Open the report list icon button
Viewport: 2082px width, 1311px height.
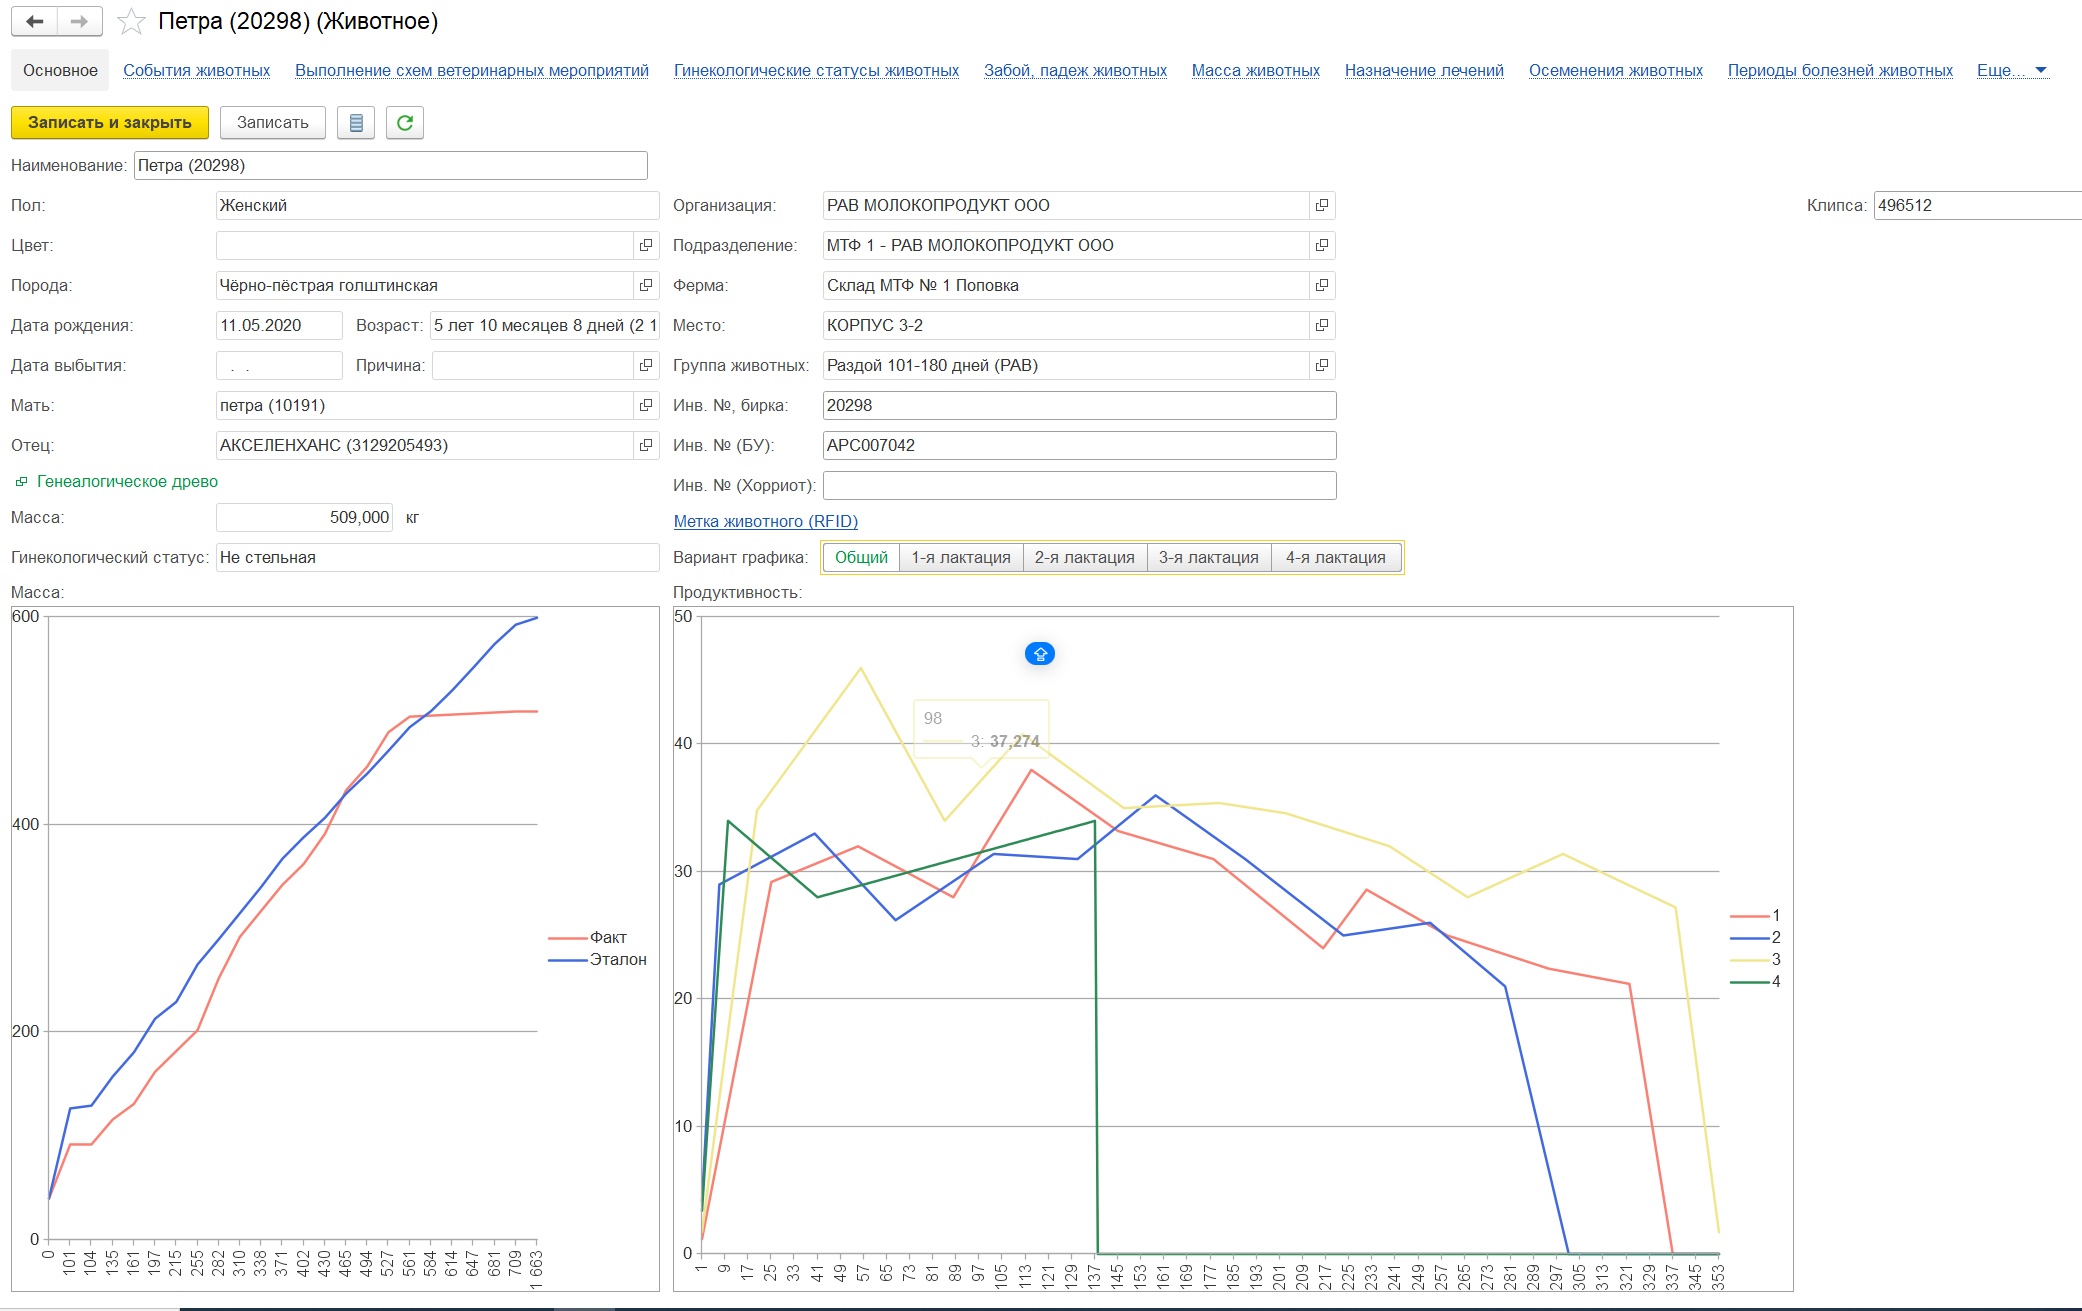[x=356, y=122]
